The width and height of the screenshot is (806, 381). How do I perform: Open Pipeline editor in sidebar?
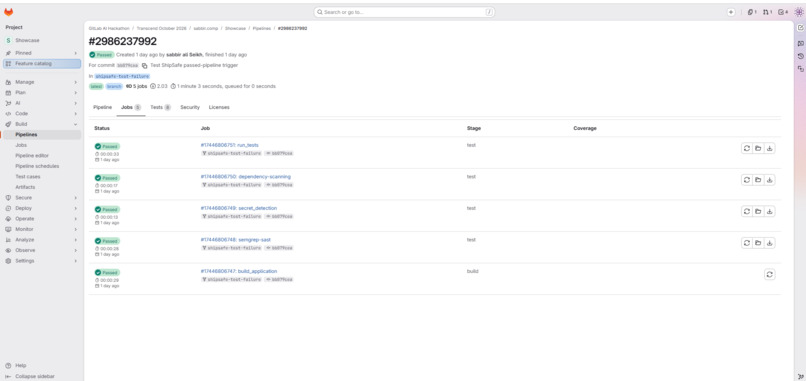pyautogui.click(x=42, y=156)
